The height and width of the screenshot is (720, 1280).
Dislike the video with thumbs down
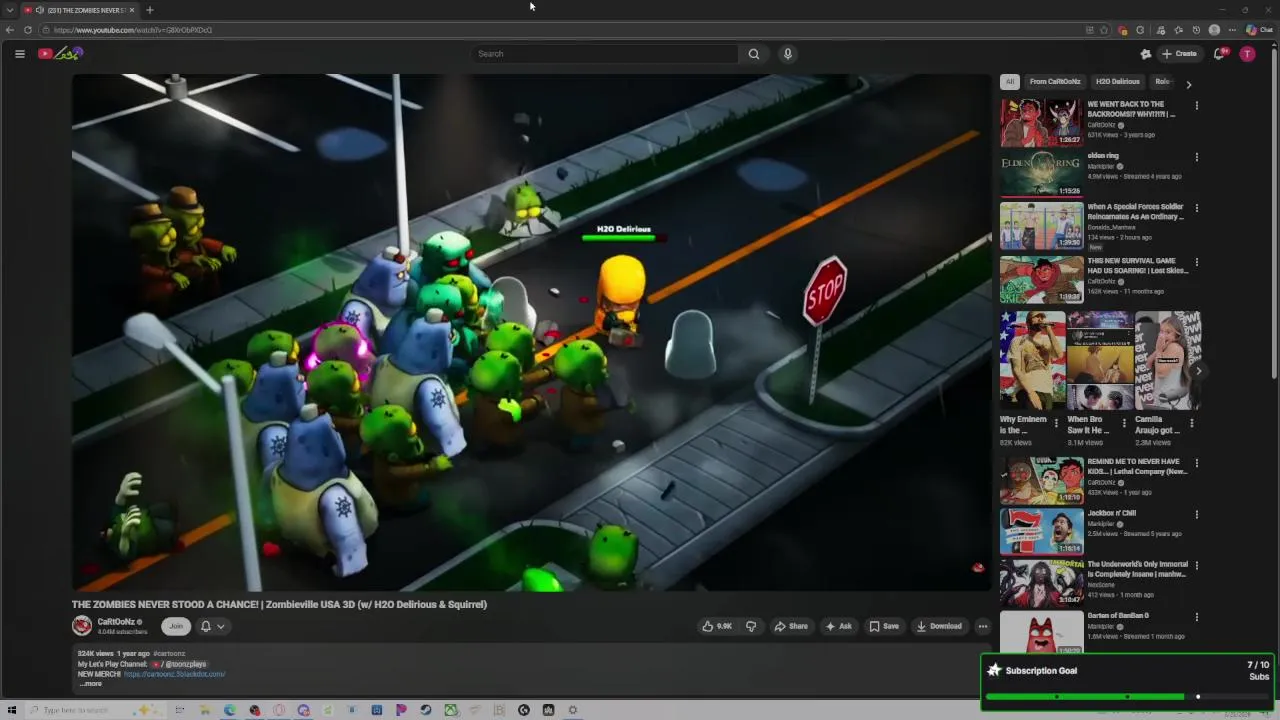751,626
